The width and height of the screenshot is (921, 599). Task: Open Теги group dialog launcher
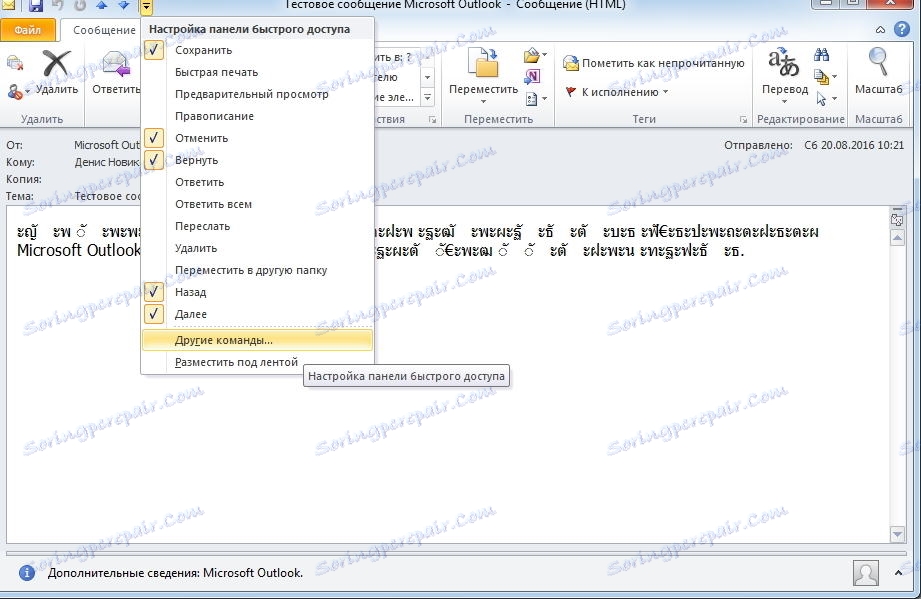coord(743,120)
